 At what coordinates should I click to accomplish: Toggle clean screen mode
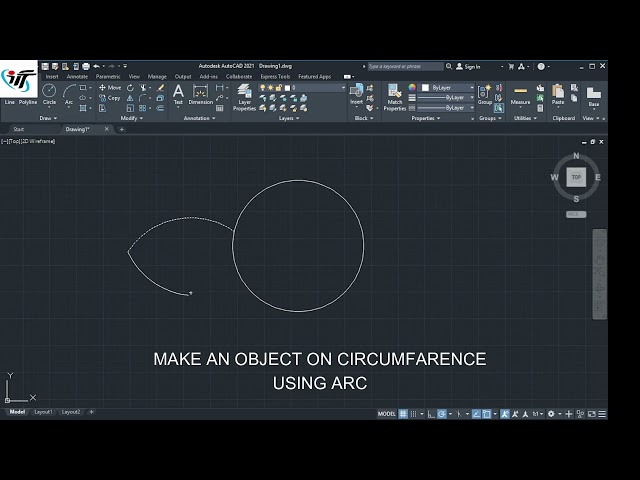tap(591, 414)
